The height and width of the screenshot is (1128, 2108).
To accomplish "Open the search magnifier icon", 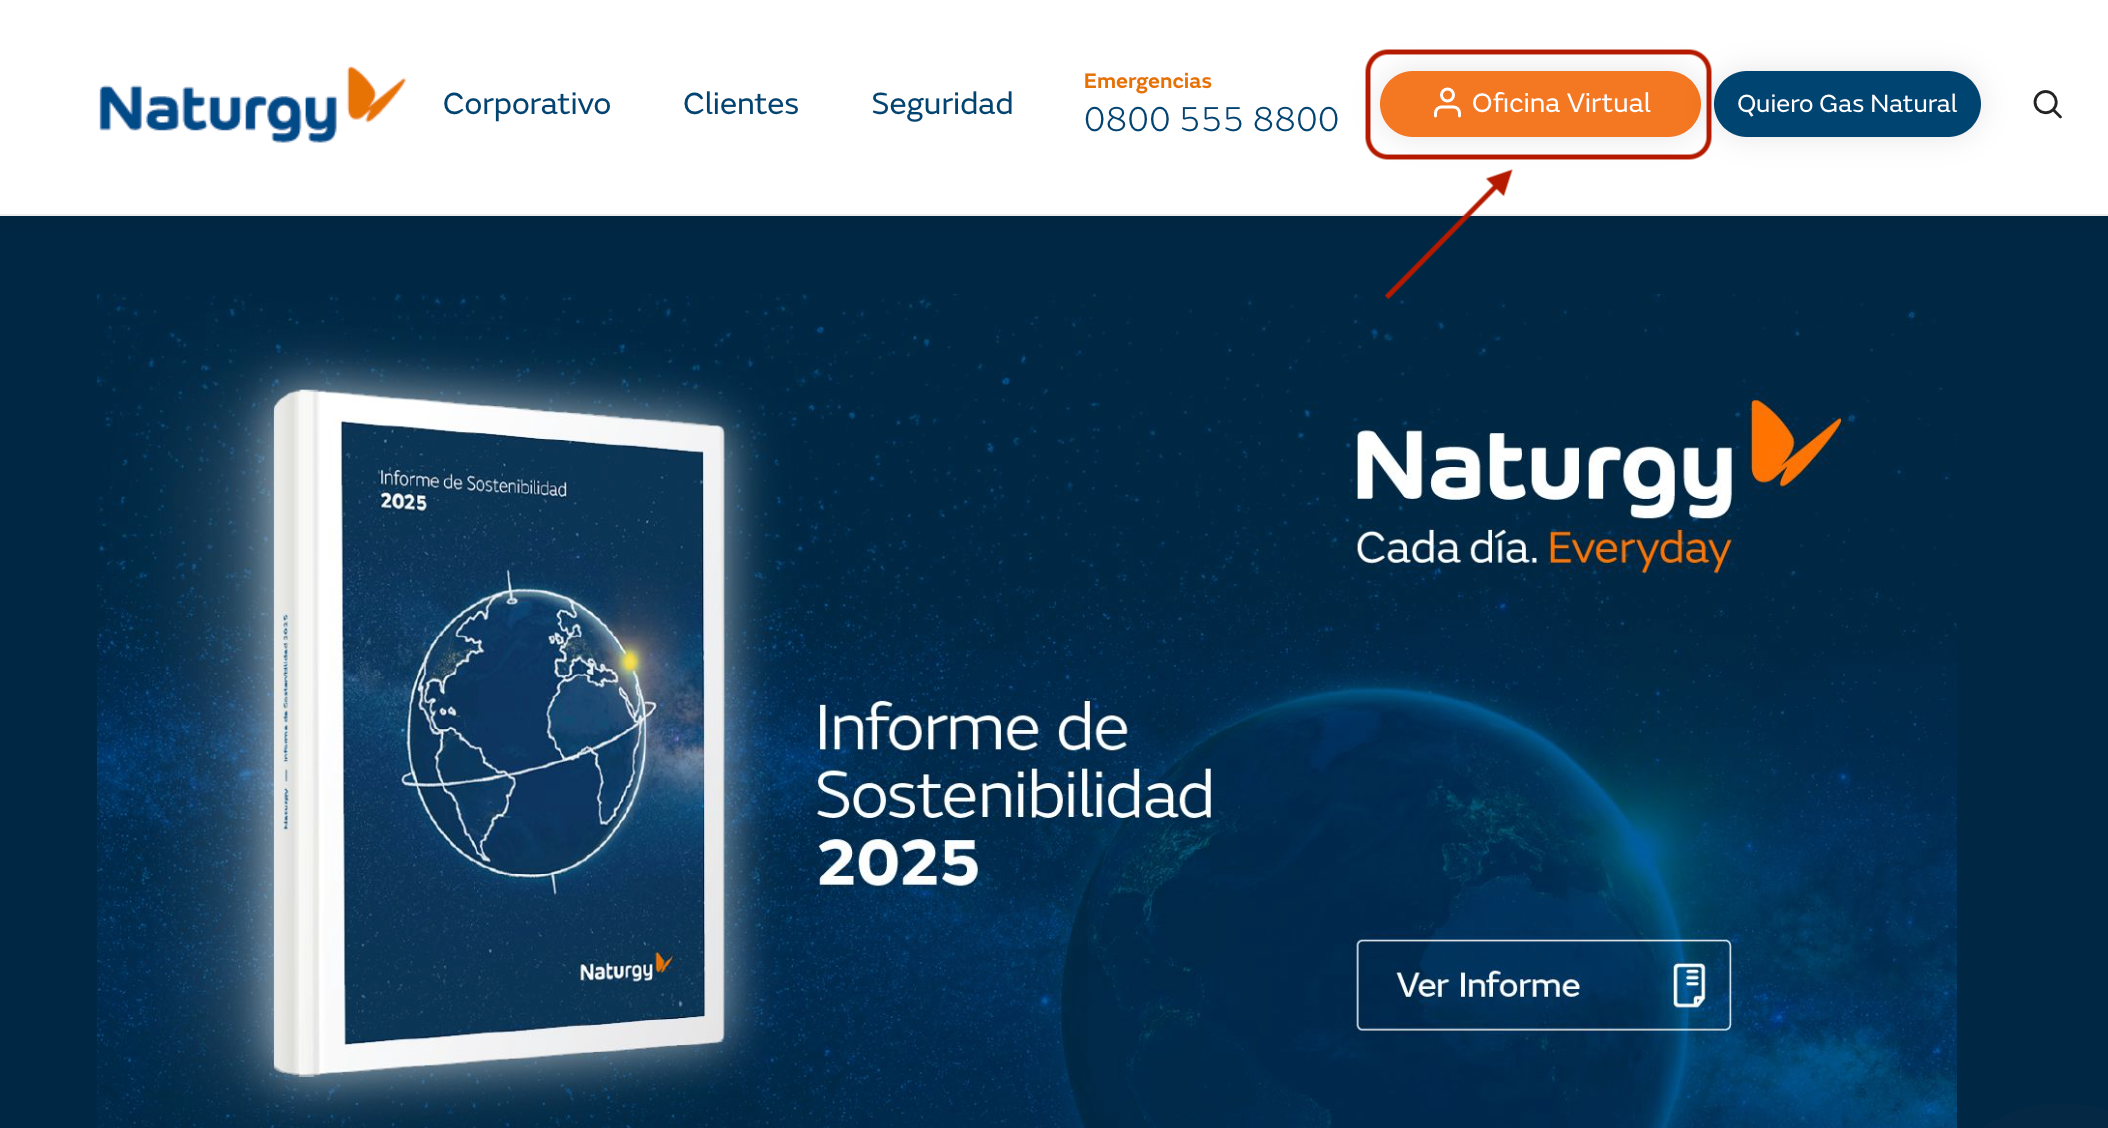I will (2047, 104).
